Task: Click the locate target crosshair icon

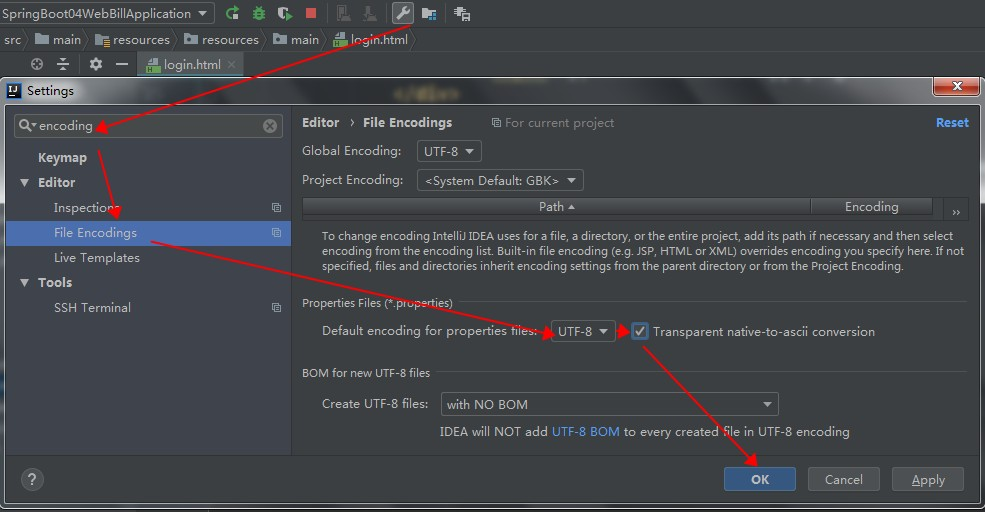Action: [37, 64]
